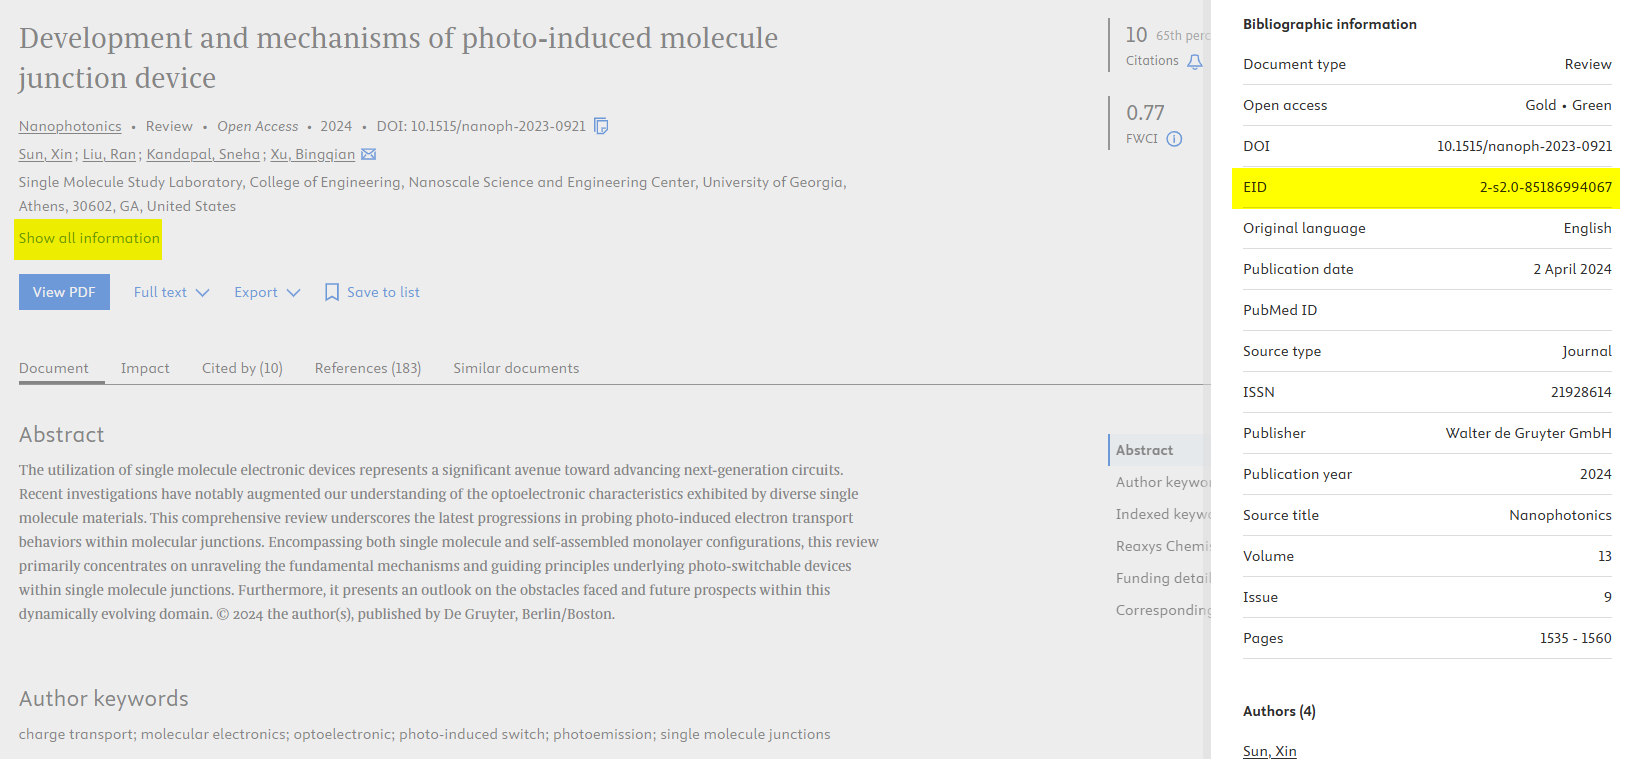Expand the Full text dropdown
The image size is (1631, 759).
(171, 292)
